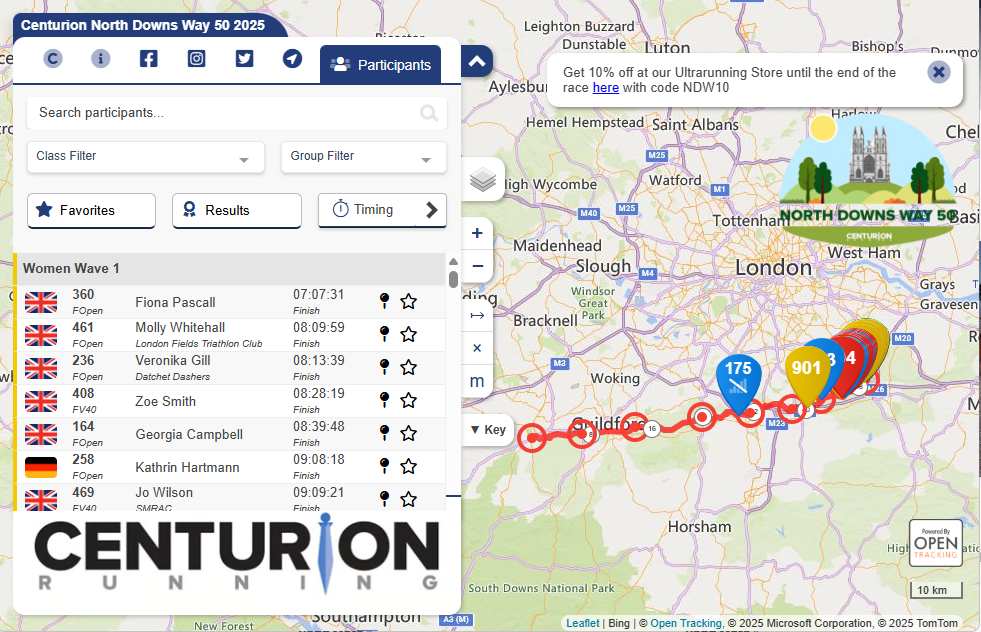
Task: Locate Veronika Gill with the pin icon
Action: point(385,367)
